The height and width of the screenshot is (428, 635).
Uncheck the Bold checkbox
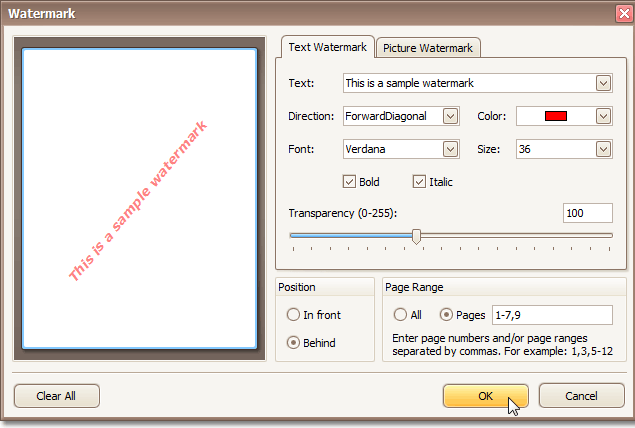(349, 182)
